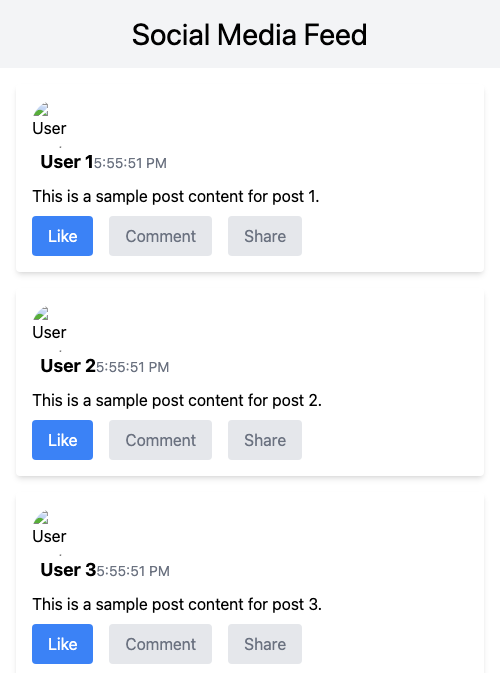This screenshot has width=500, height=673.
Task: Click the text of sample post 3
Action: pyautogui.click(x=177, y=604)
